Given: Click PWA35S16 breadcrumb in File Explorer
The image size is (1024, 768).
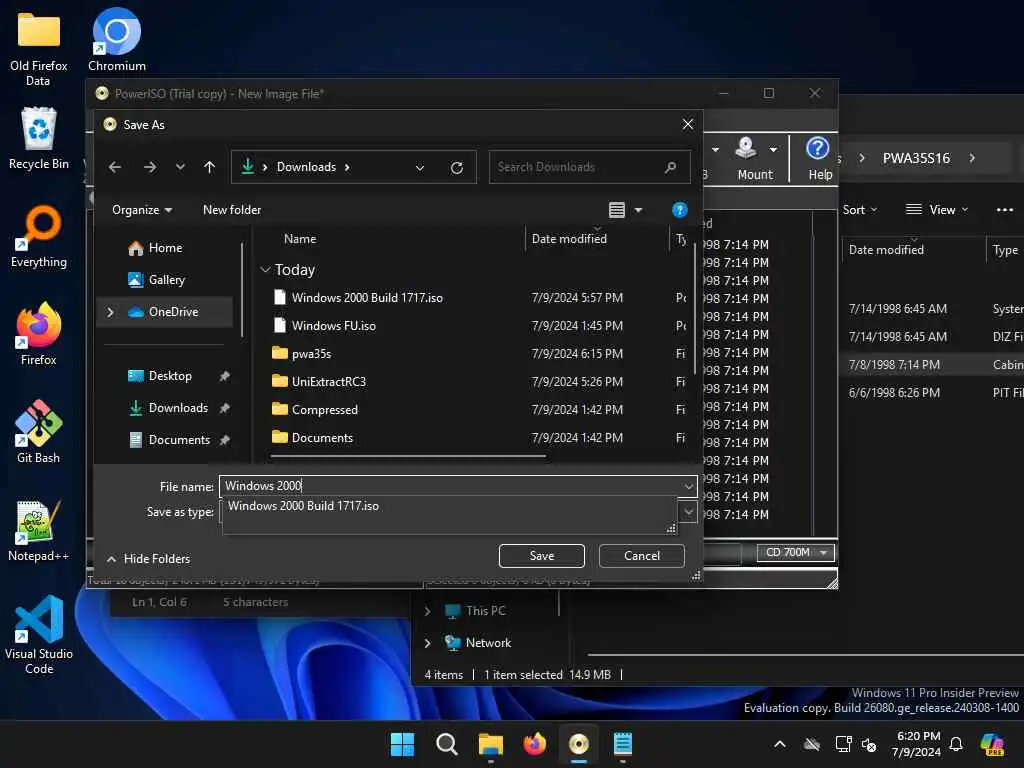Looking at the screenshot, I should tap(916, 158).
